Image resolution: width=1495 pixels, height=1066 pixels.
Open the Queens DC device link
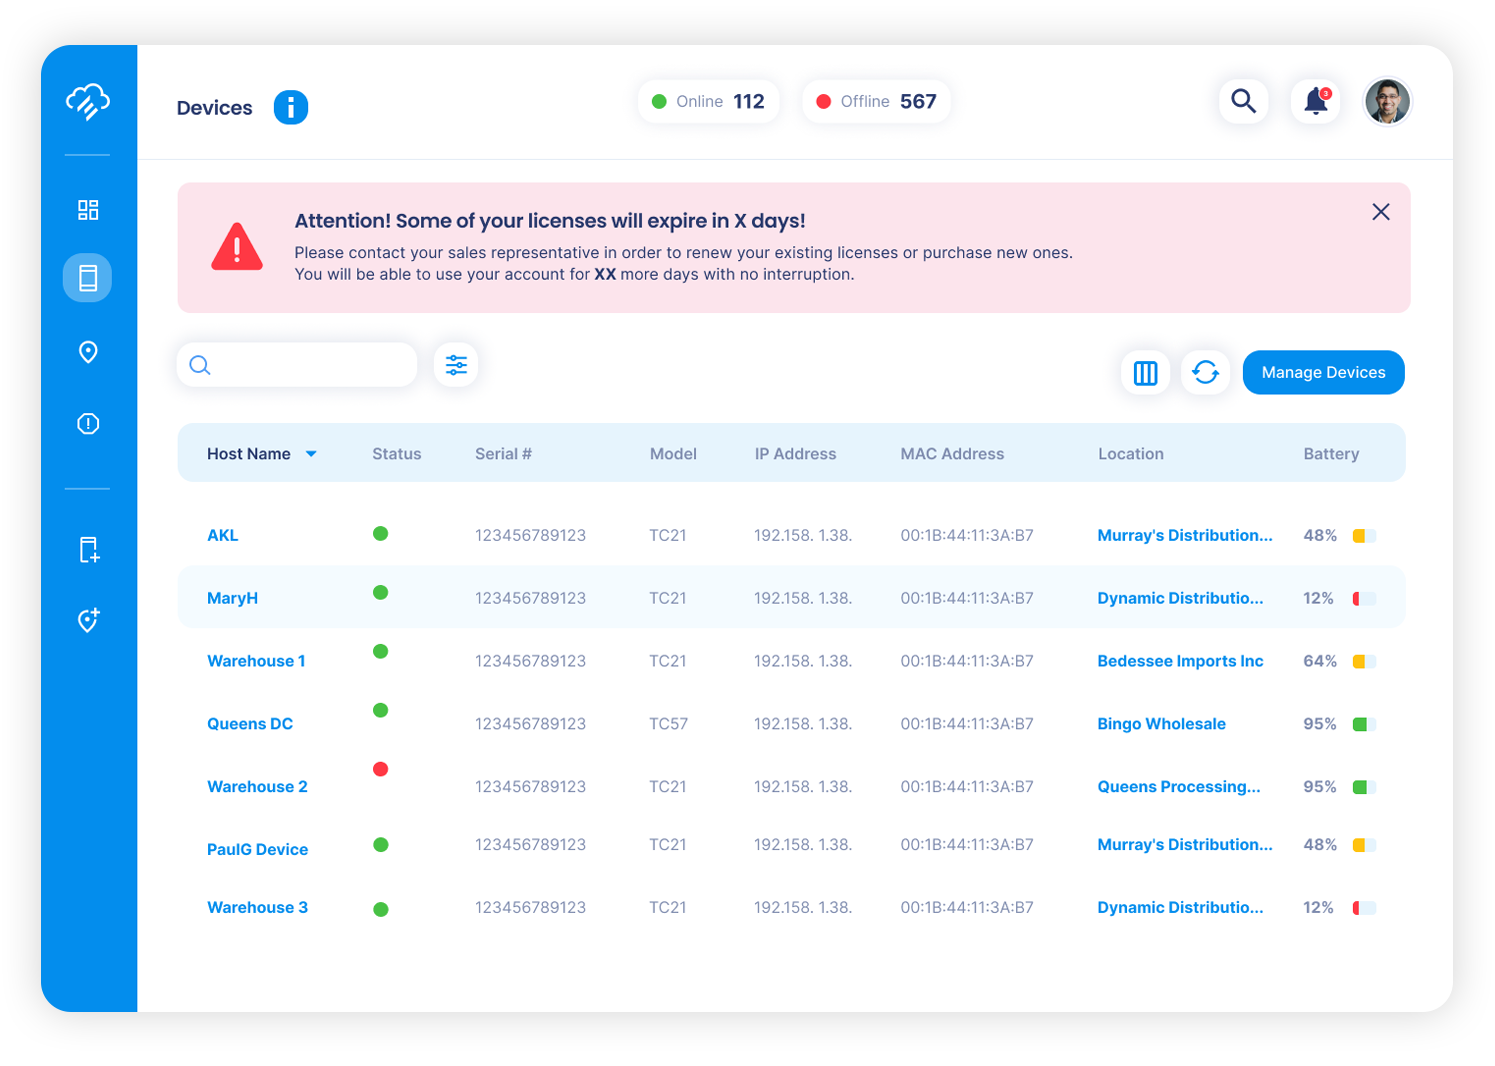pos(250,724)
